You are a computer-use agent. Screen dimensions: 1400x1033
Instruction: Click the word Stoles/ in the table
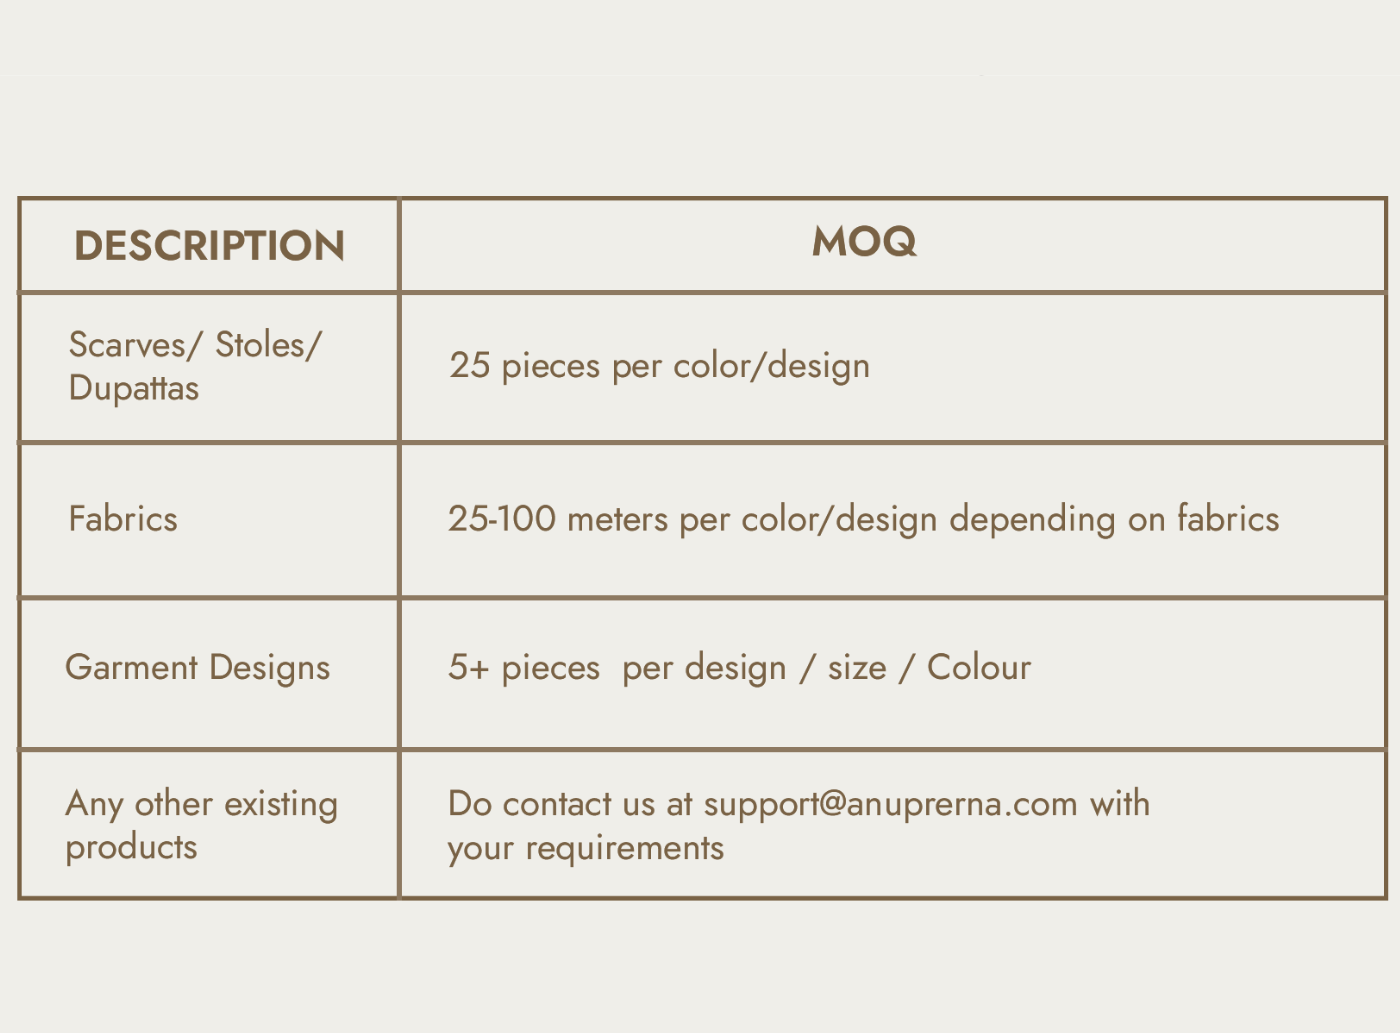pyautogui.click(x=269, y=345)
